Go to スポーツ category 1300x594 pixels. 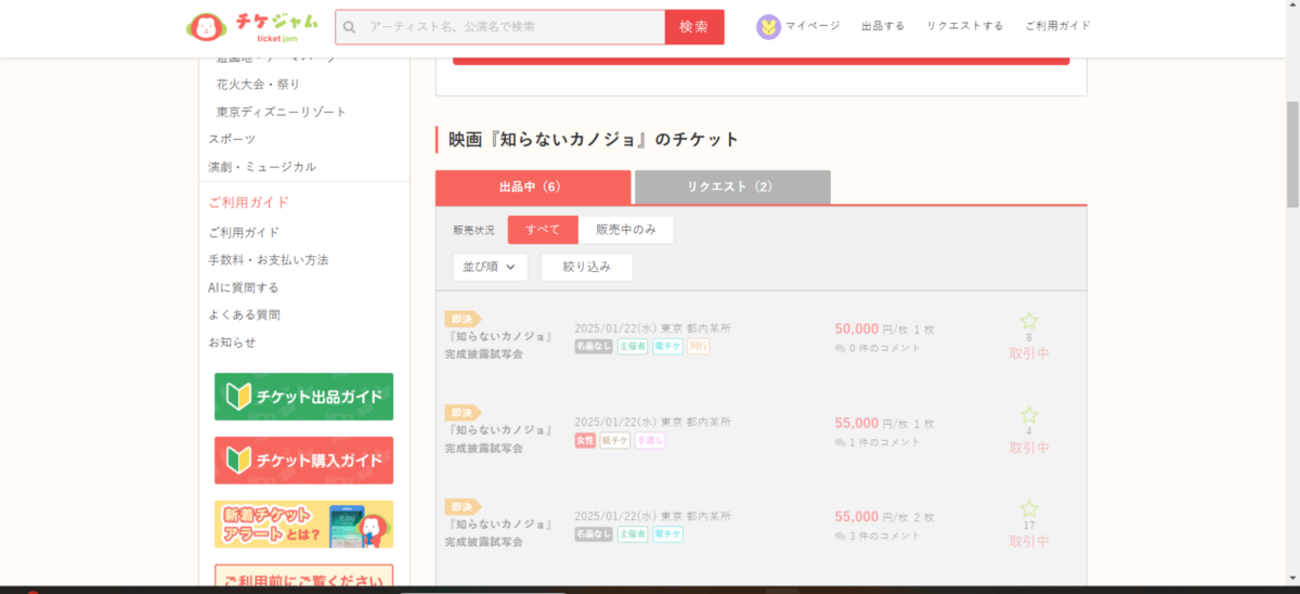(x=232, y=139)
